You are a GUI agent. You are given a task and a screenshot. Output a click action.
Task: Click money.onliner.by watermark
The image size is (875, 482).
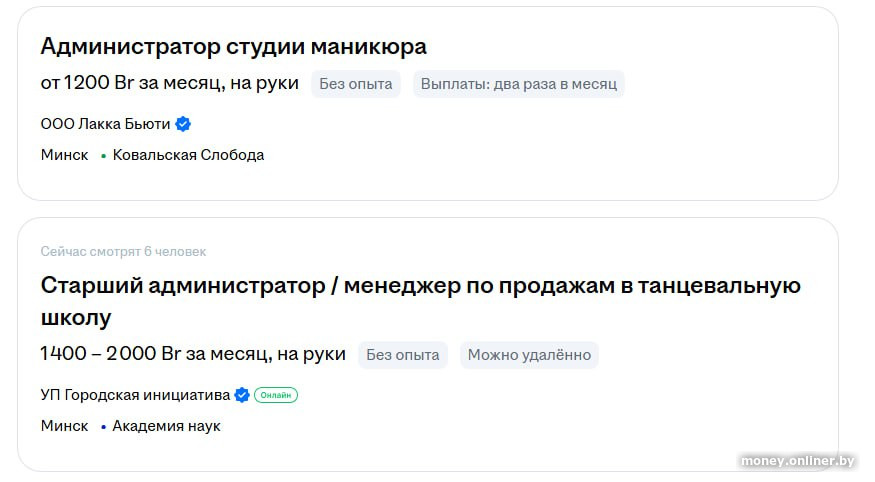pyautogui.click(x=797, y=460)
